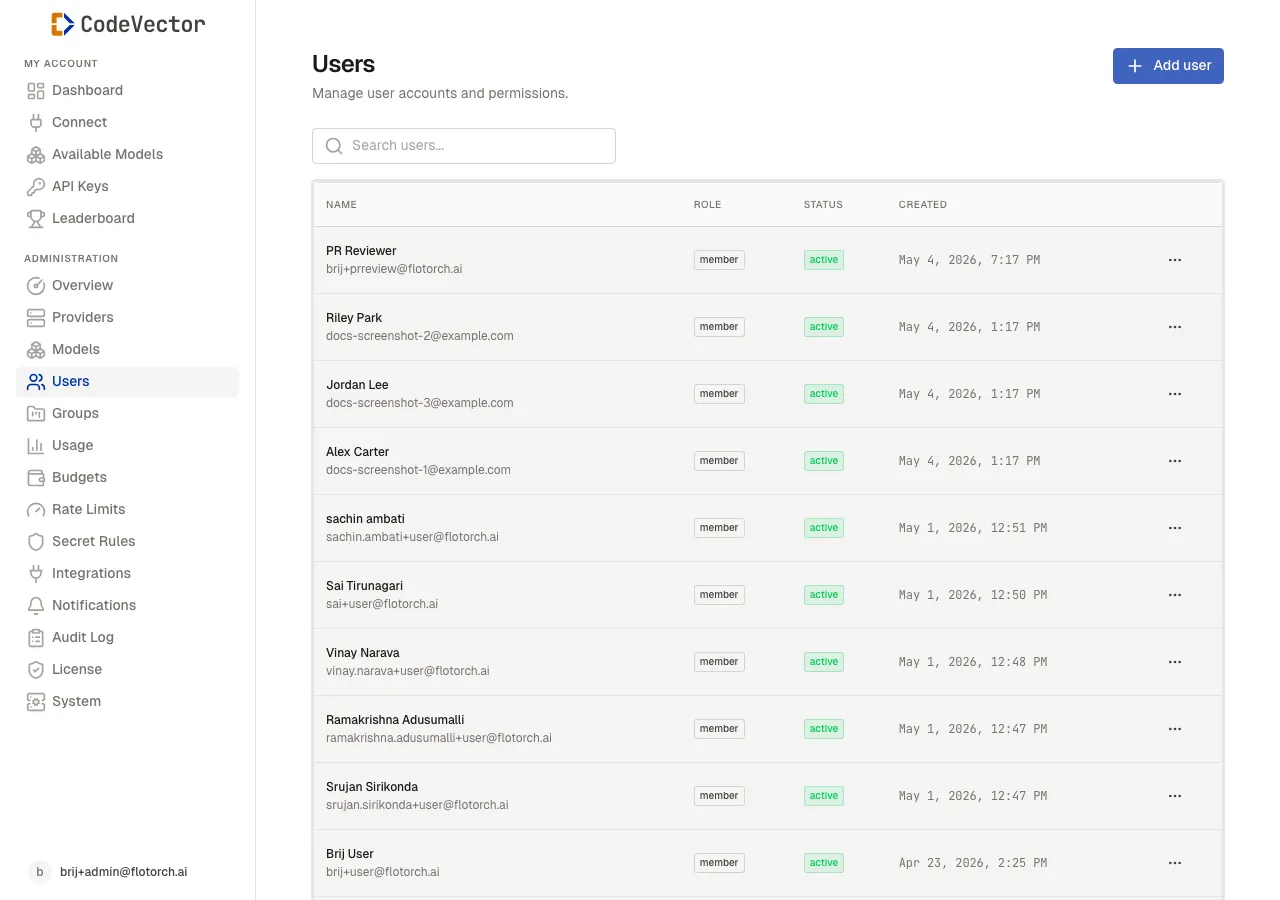Click the Available Models cubes icon
This screenshot has height=900, width=1280.
point(36,155)
